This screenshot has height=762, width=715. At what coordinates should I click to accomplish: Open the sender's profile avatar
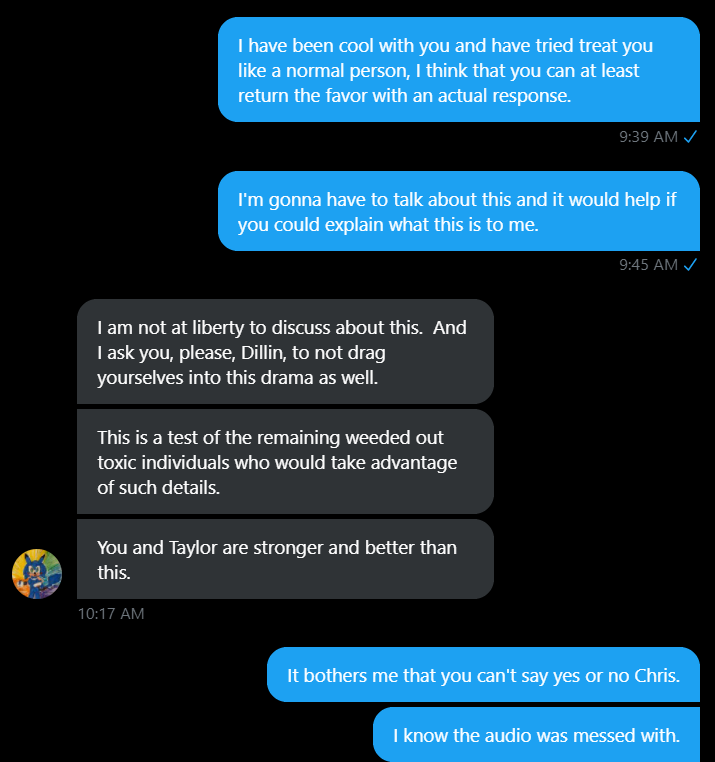37,574
